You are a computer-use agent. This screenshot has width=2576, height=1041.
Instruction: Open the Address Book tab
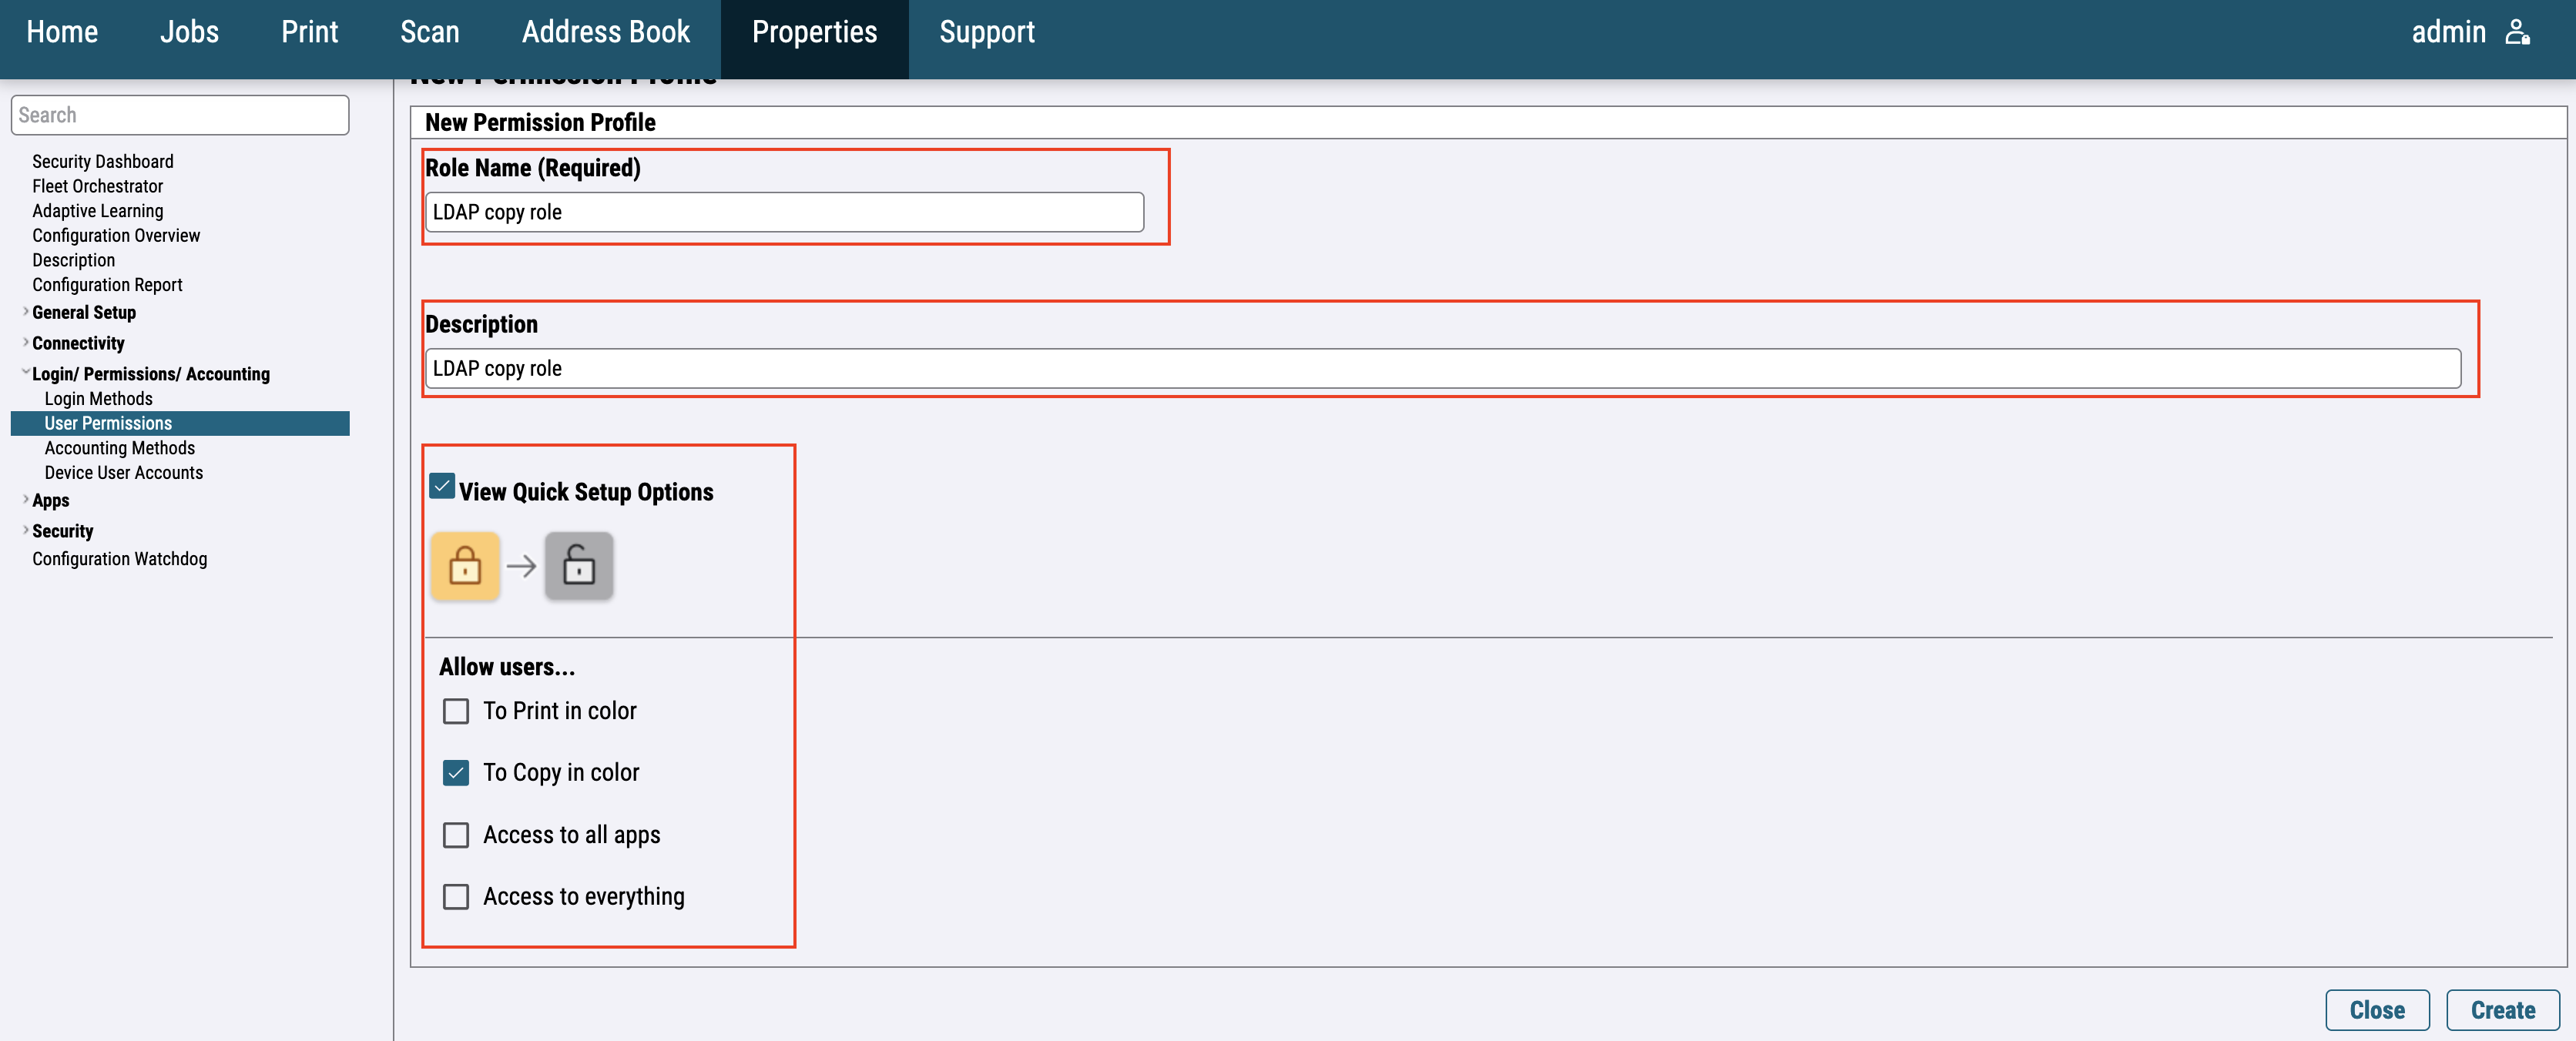point(605,32)
